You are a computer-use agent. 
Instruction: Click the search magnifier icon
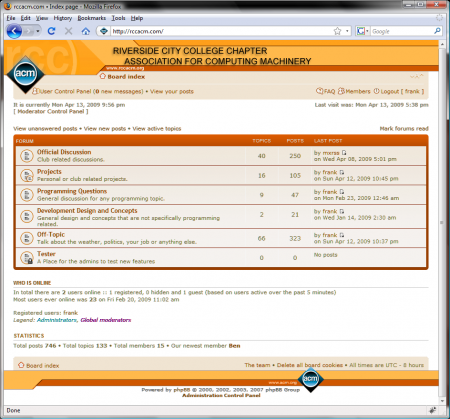click(437, 31)
